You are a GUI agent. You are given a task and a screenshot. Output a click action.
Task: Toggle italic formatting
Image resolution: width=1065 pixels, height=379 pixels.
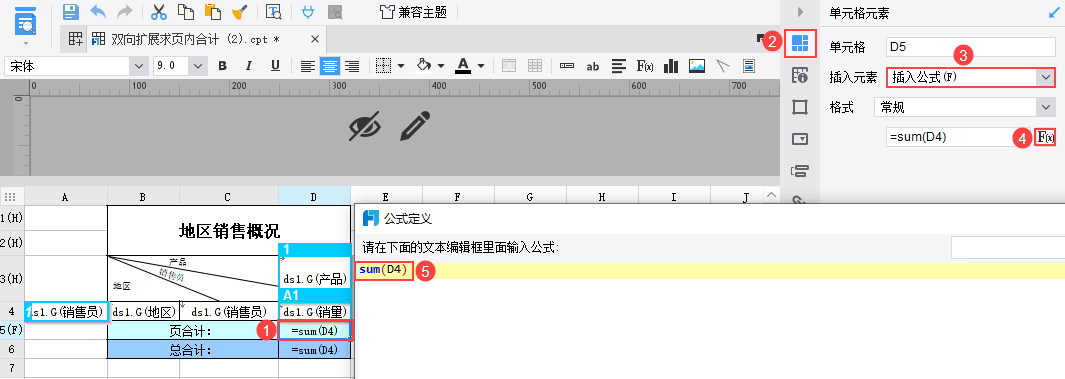pos(249,66)
